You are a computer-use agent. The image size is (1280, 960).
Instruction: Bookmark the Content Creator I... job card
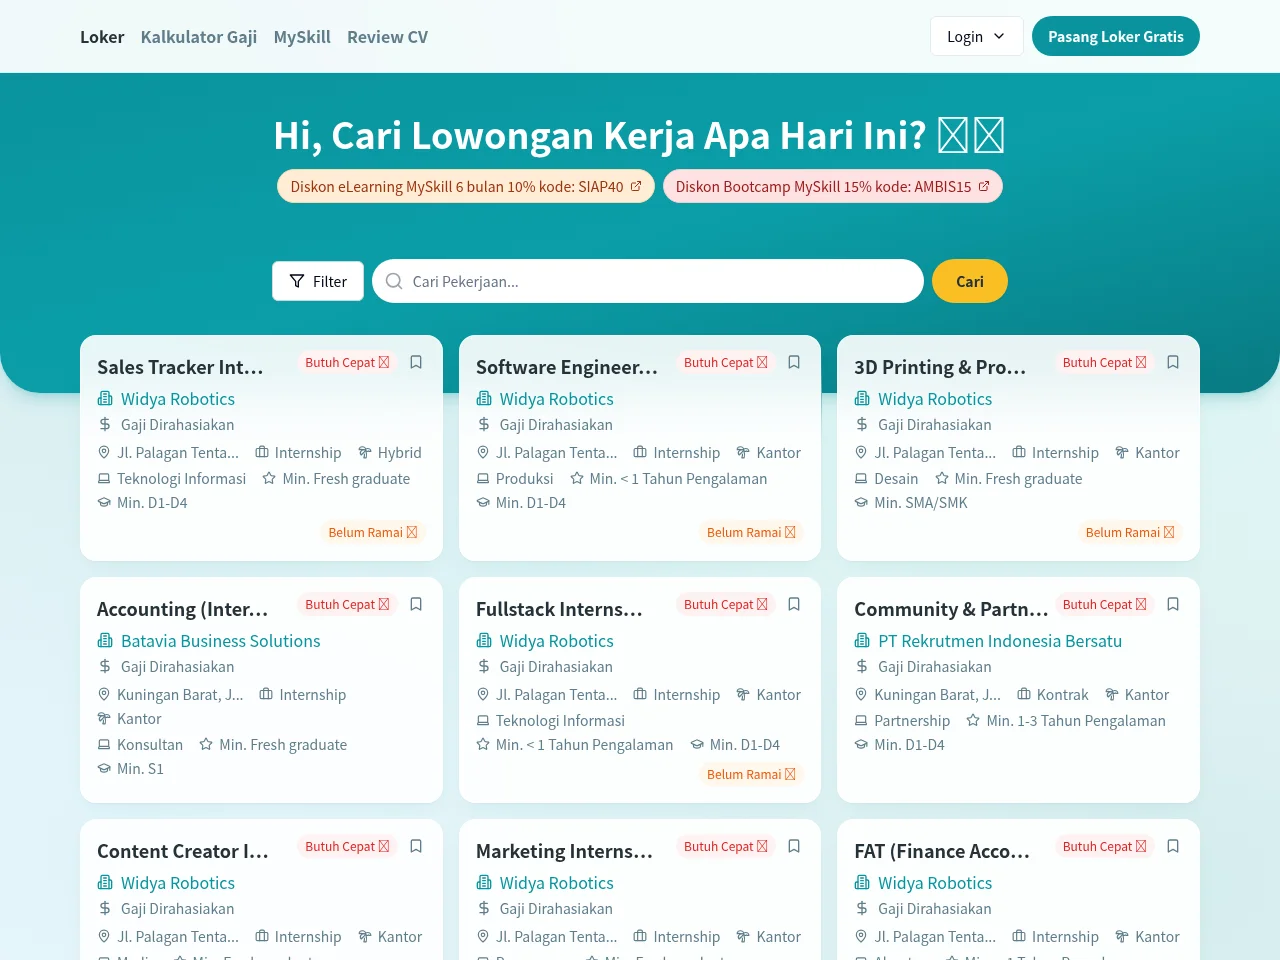point(416,846)
